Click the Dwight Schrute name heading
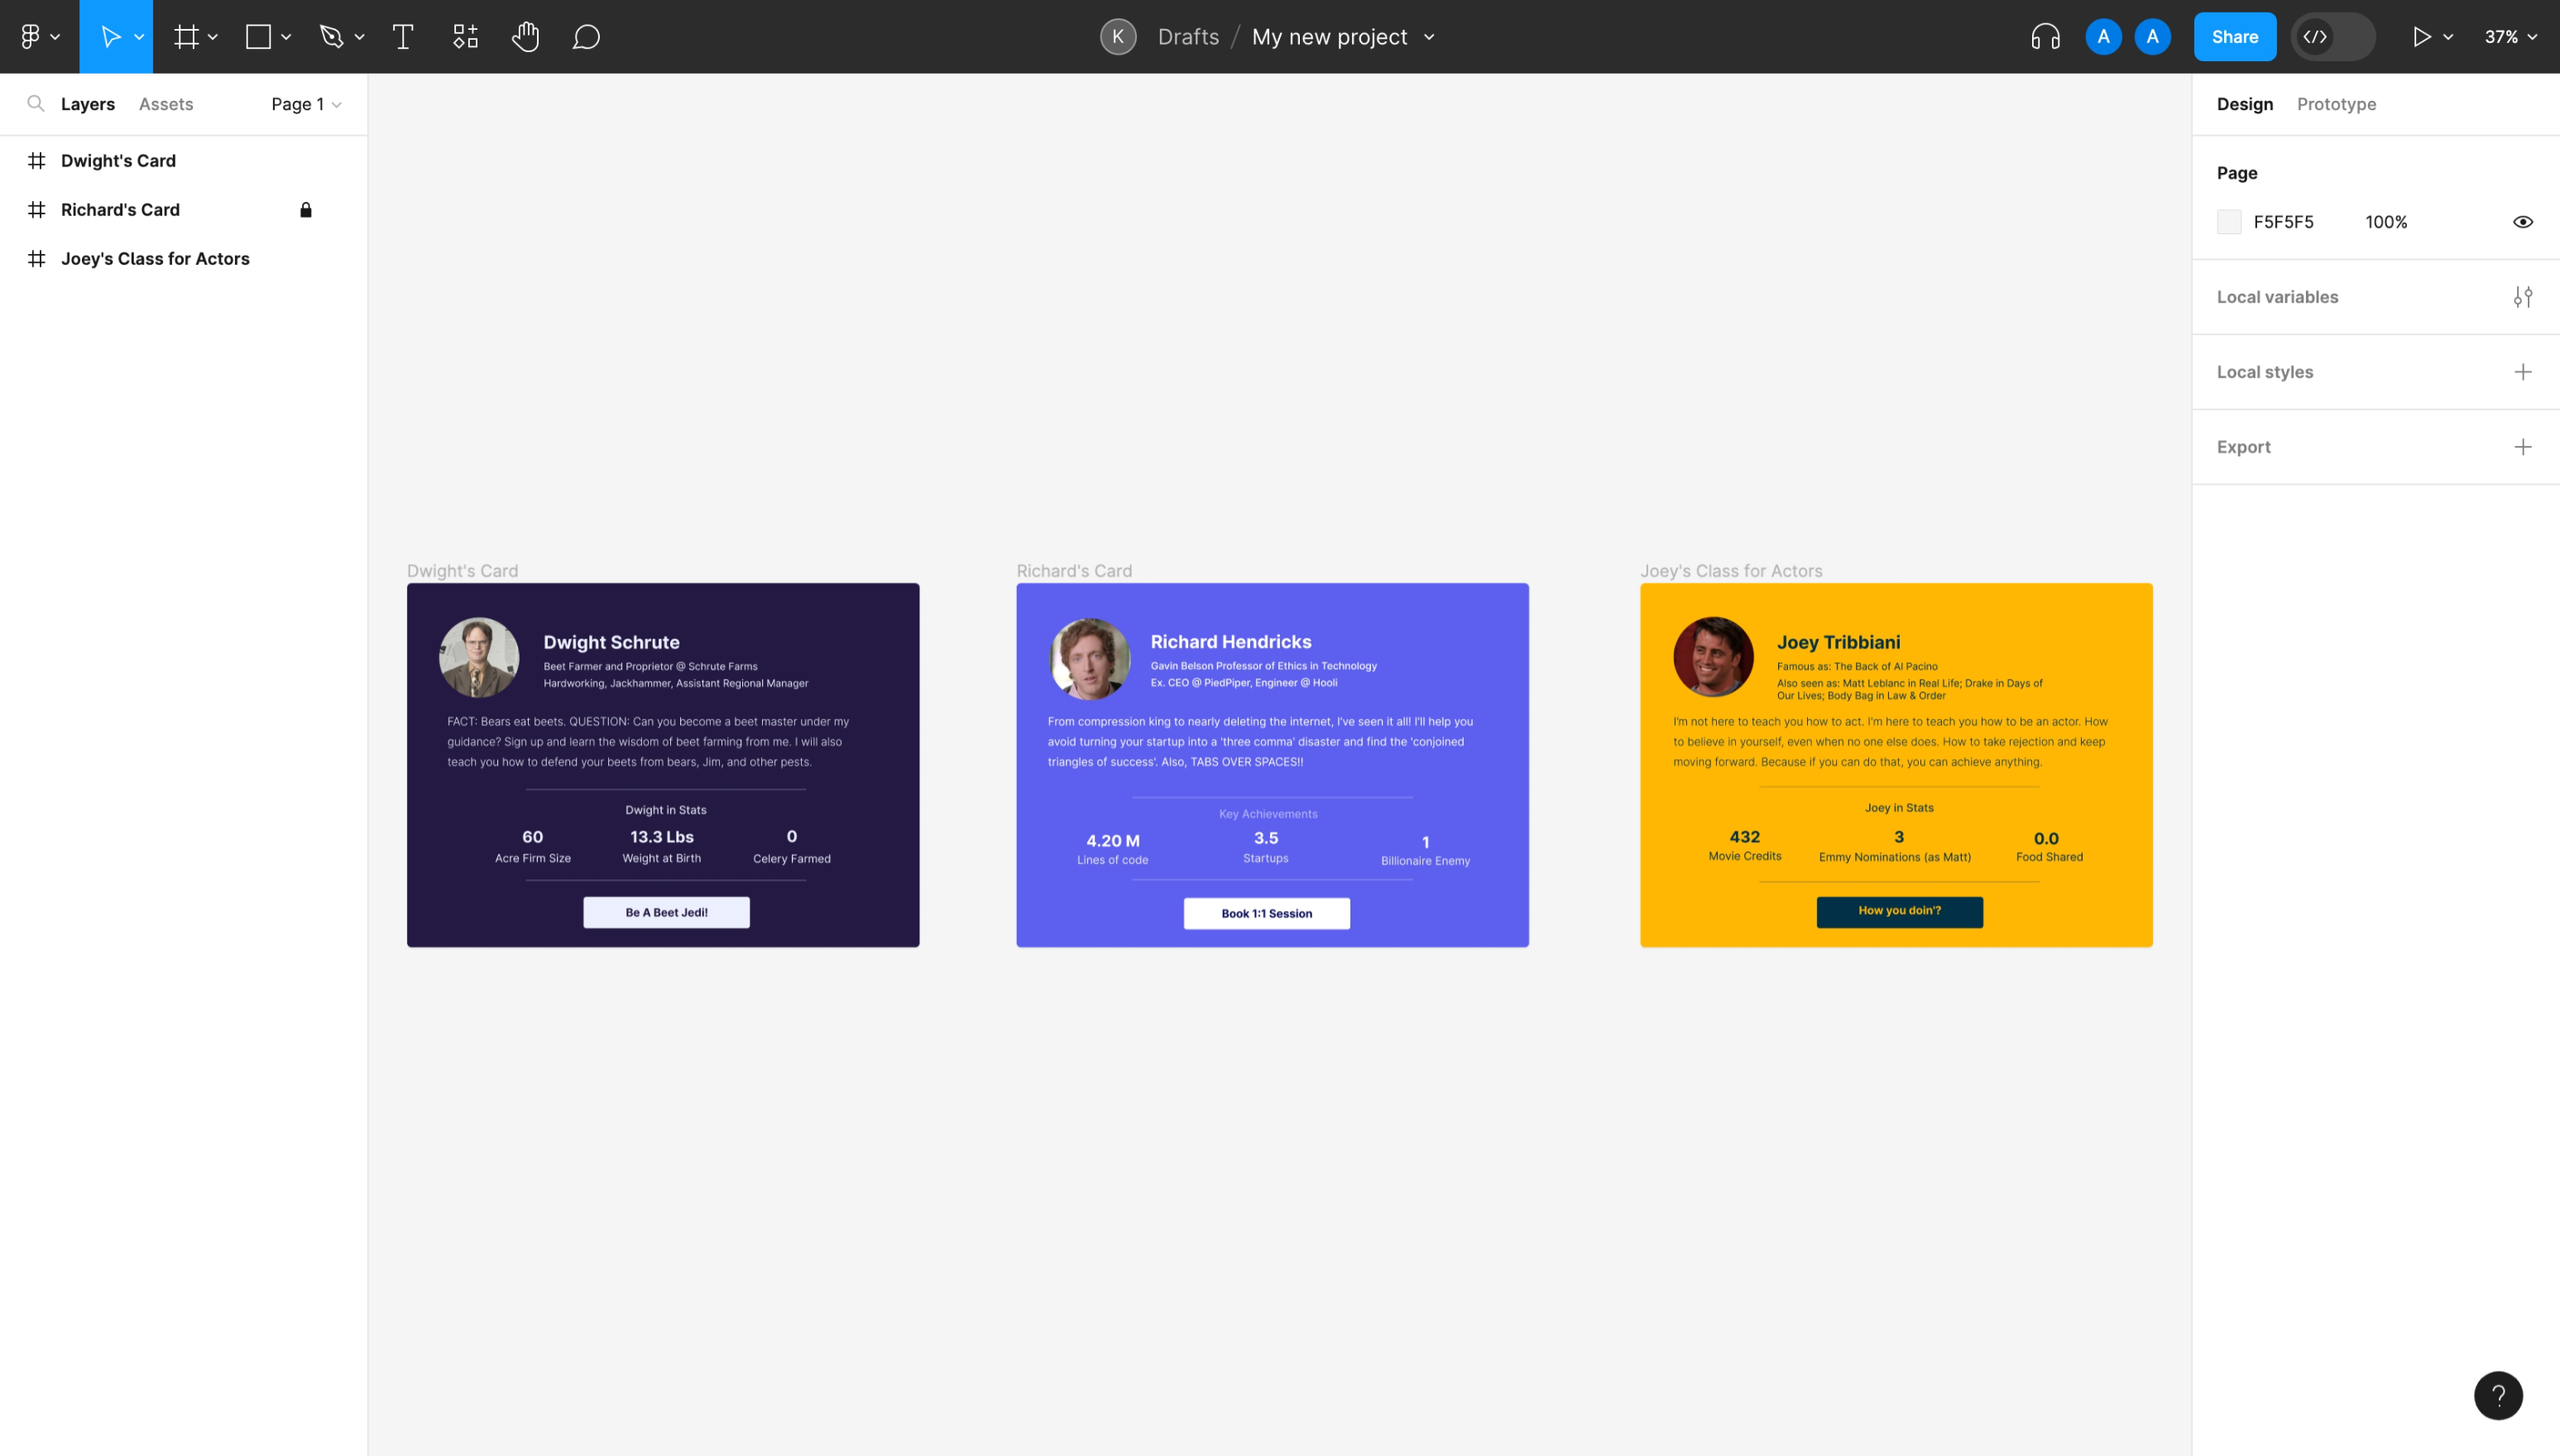This screenshot has width=2560, height=1456. pos(611,642)
